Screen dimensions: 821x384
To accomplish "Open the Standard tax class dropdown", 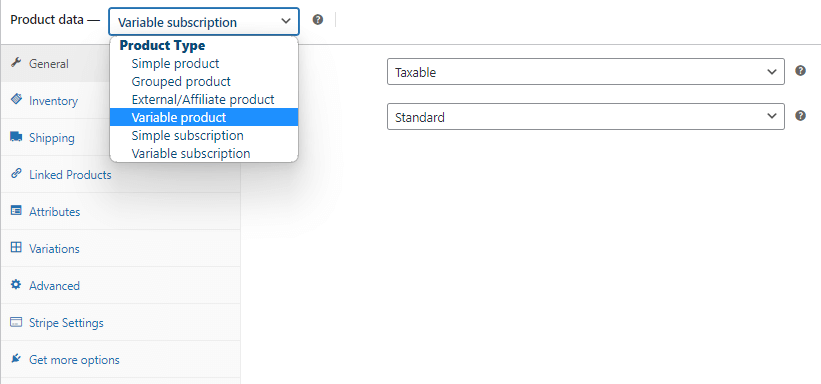I will coord(585,117).
